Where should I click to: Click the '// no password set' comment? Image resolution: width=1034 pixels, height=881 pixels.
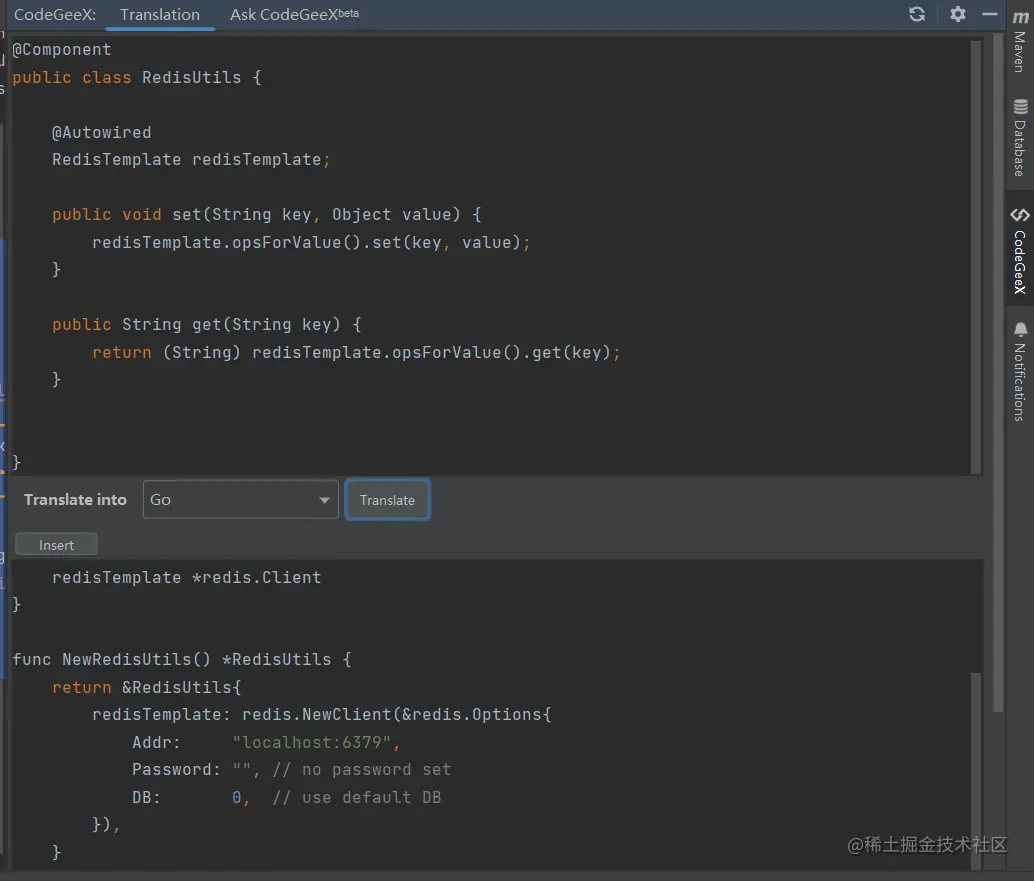click(x=361, y=770)
